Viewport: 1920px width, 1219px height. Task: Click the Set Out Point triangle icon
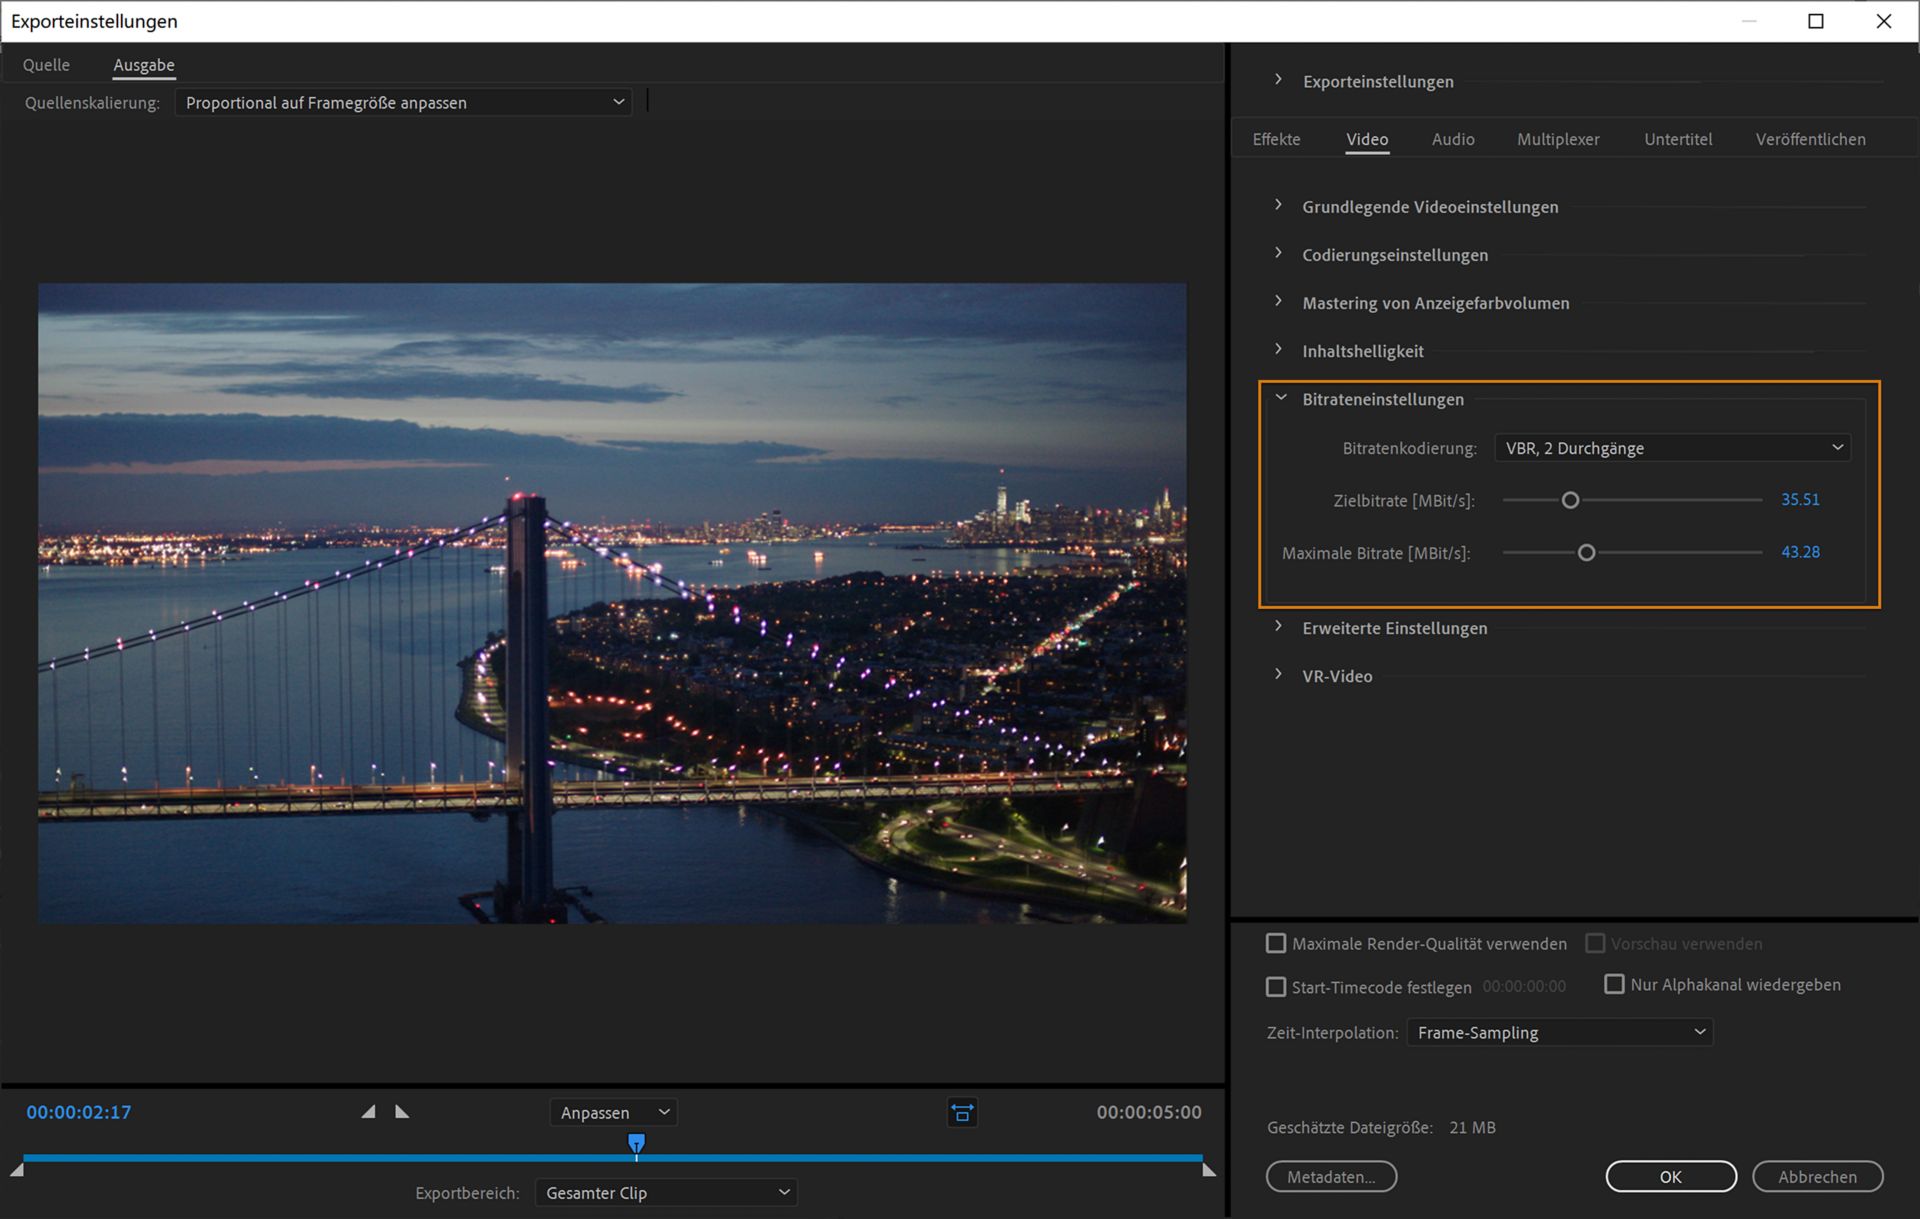point(402,1112)
